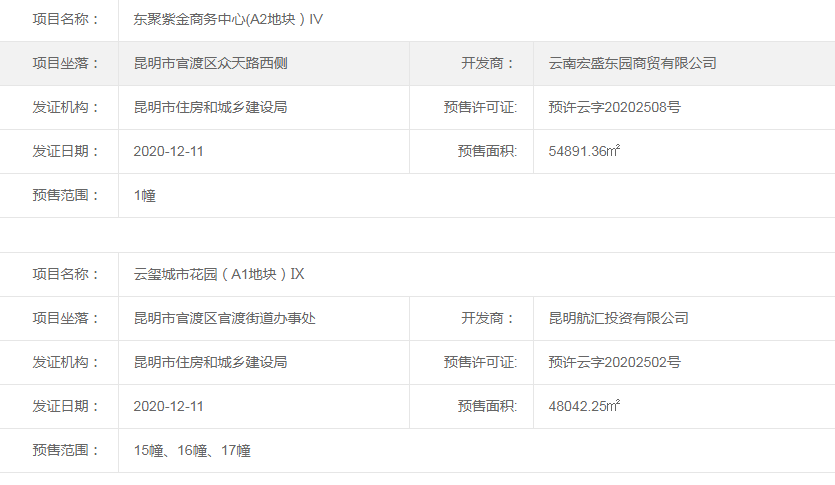Click issuing authority for 云玺城市花园 project

click(x=210, y=362)
